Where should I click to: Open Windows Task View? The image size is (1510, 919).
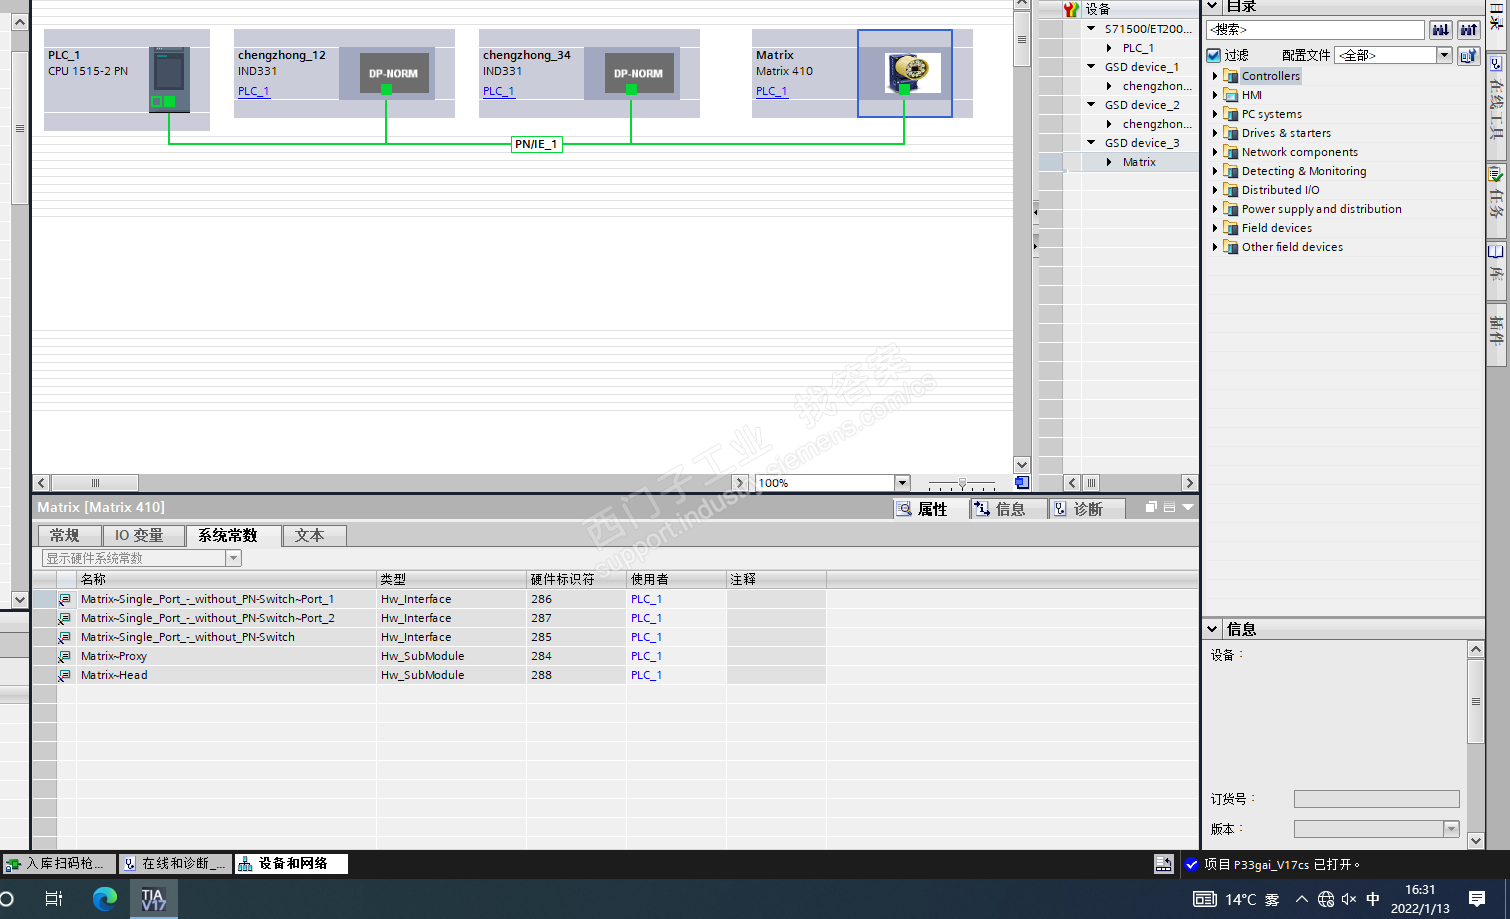coord(54,899)
